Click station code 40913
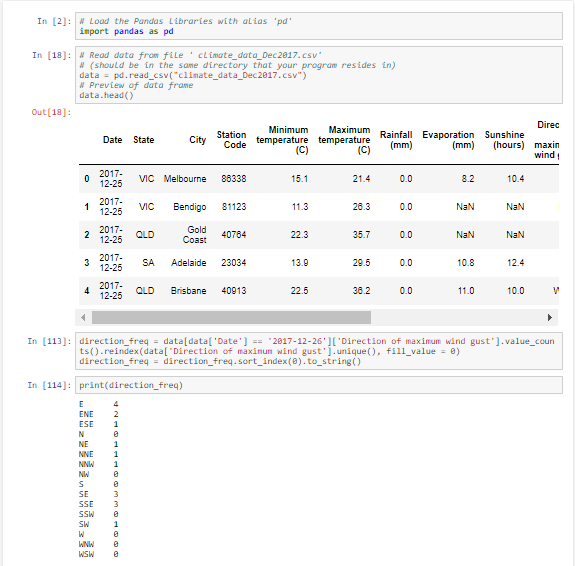The height and width of the screenshot is (566, 575). tap(234, 291)
